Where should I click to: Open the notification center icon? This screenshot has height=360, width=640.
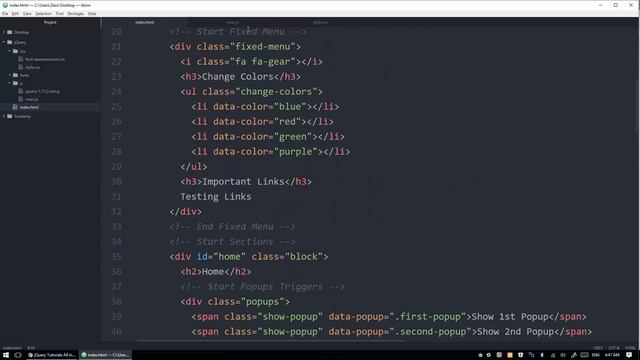click(629, 355)
